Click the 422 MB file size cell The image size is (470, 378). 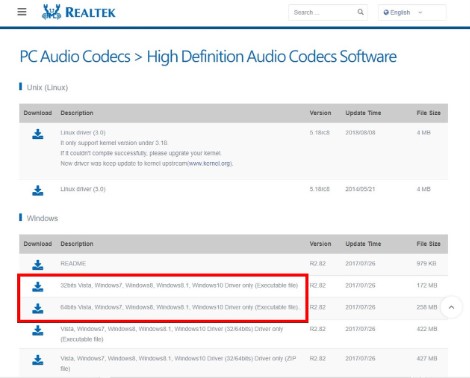427,329
